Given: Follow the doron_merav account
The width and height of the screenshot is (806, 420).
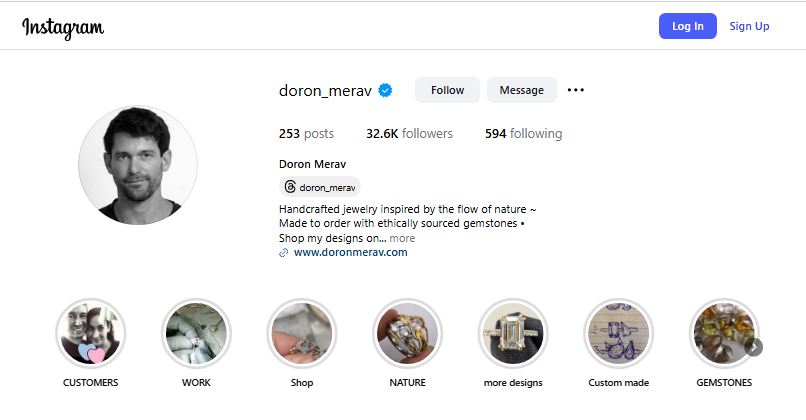Looking at the screenshot, I should coord(447,90).
